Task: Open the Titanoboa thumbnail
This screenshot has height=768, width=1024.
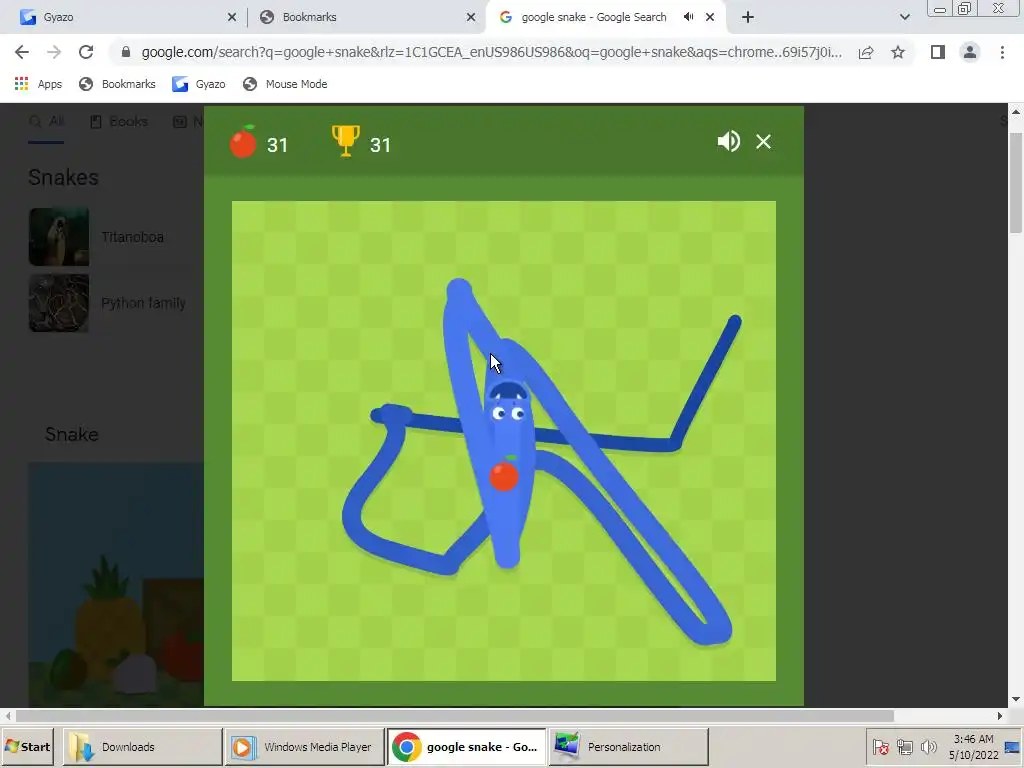Action: point(59,237)
